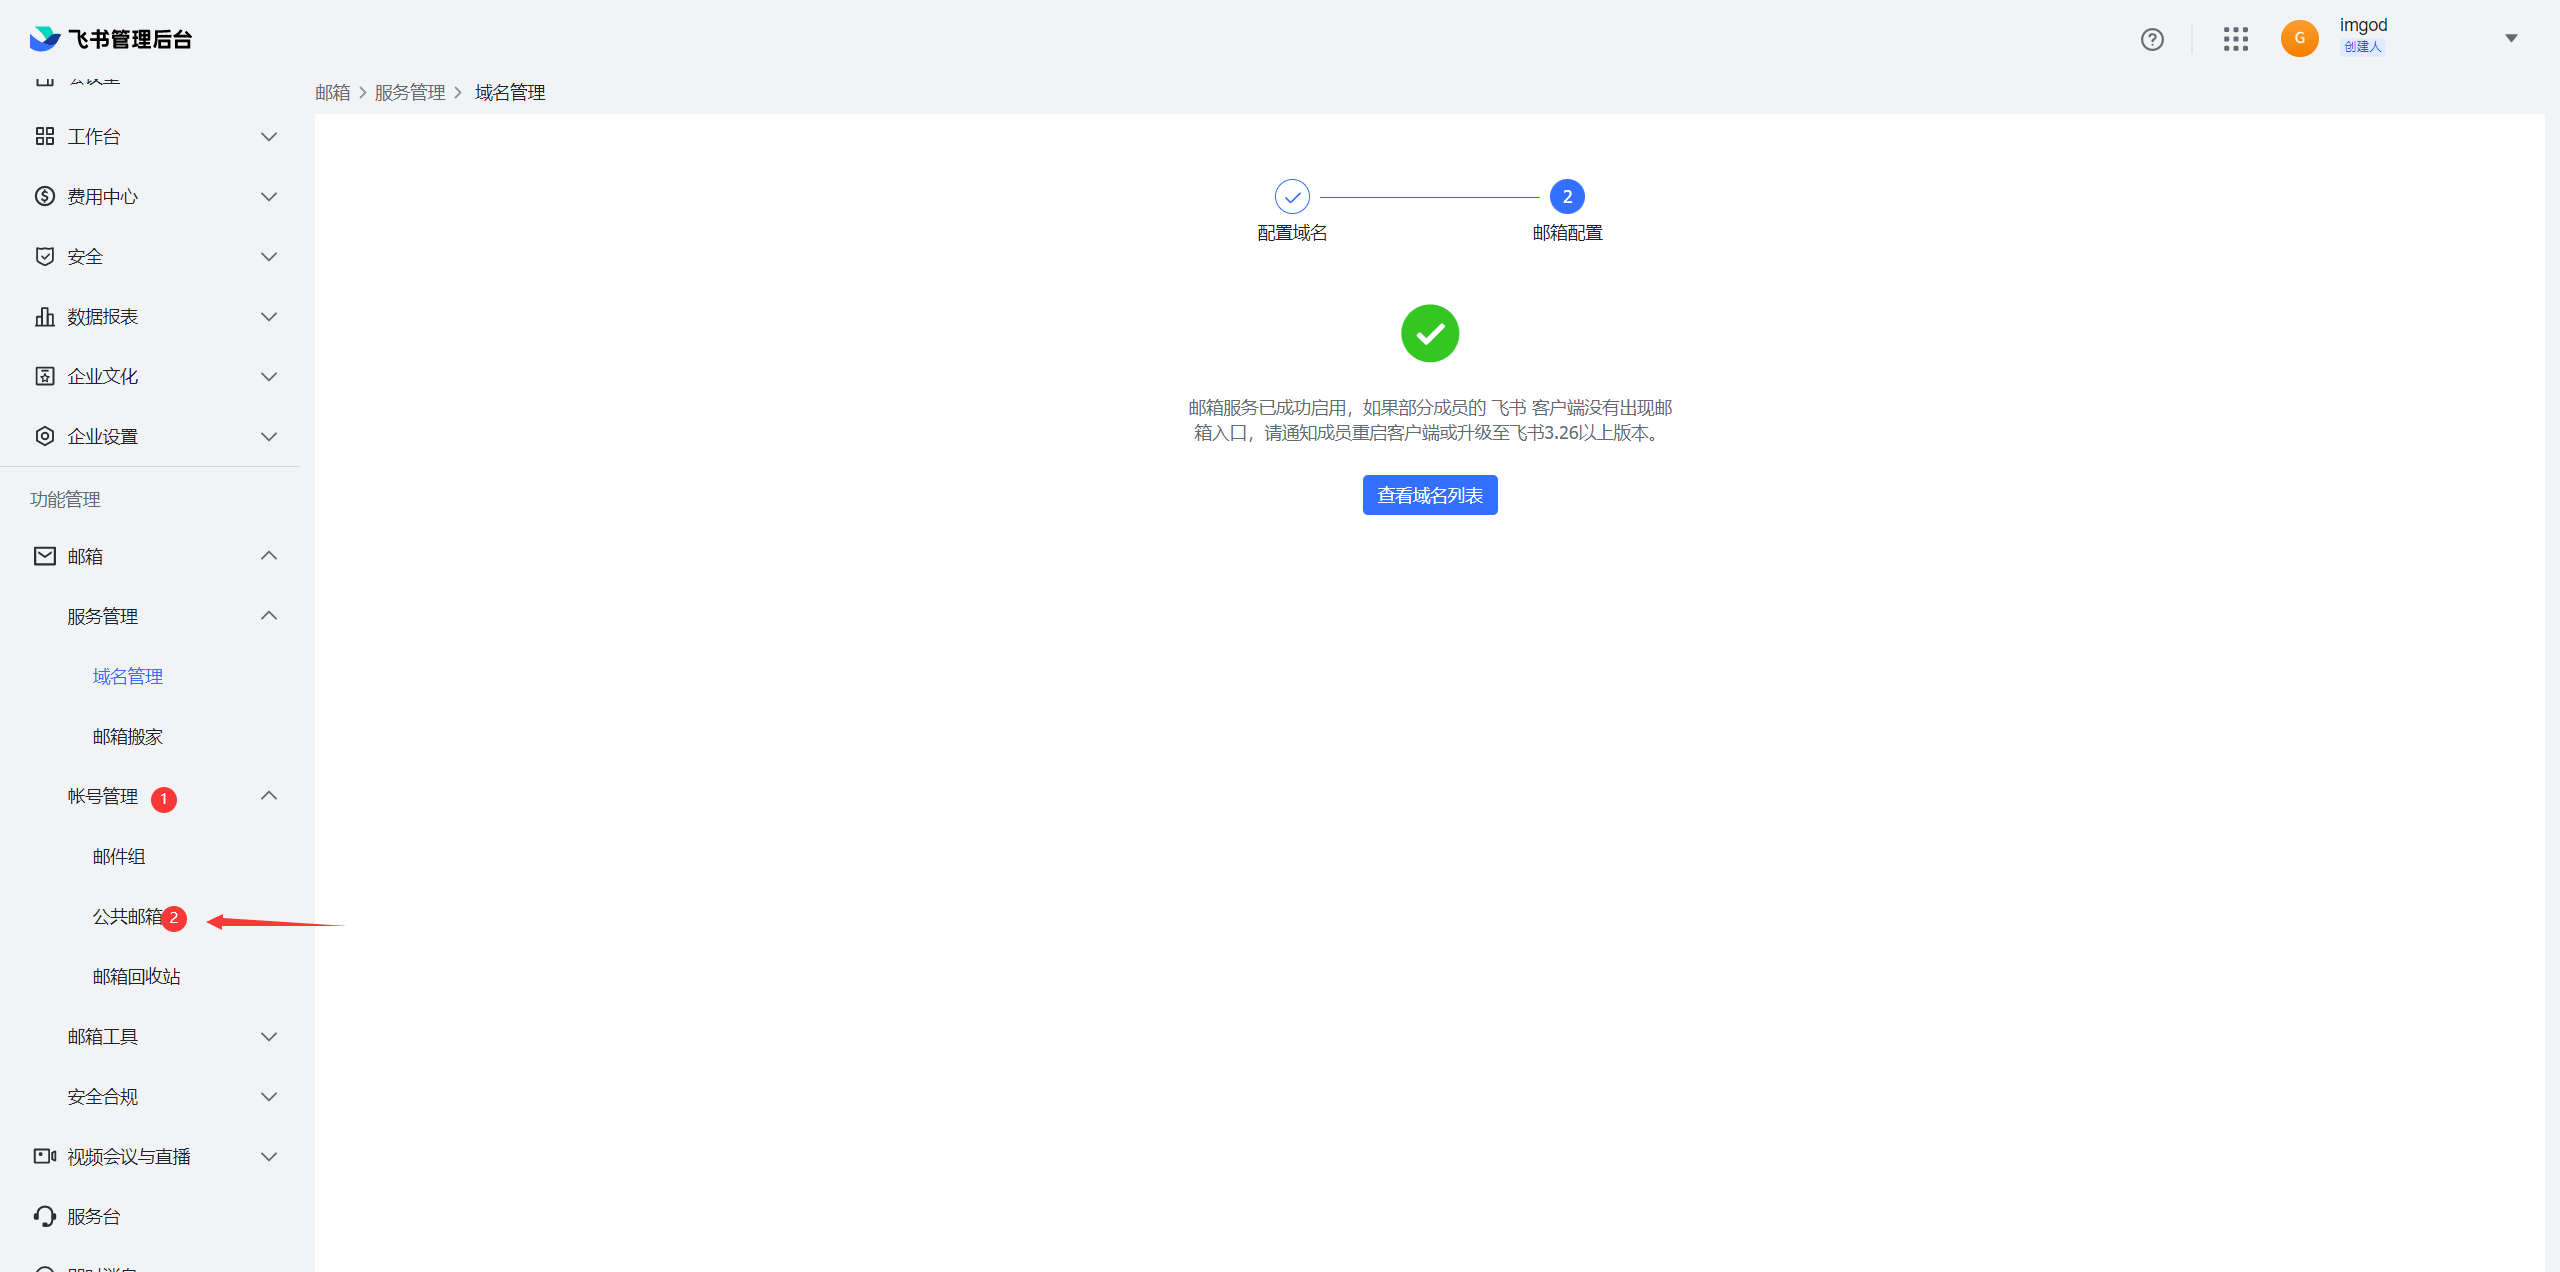
Task: Click 服务管理 breadcrumb link
Action: click(x=410, y=92)
